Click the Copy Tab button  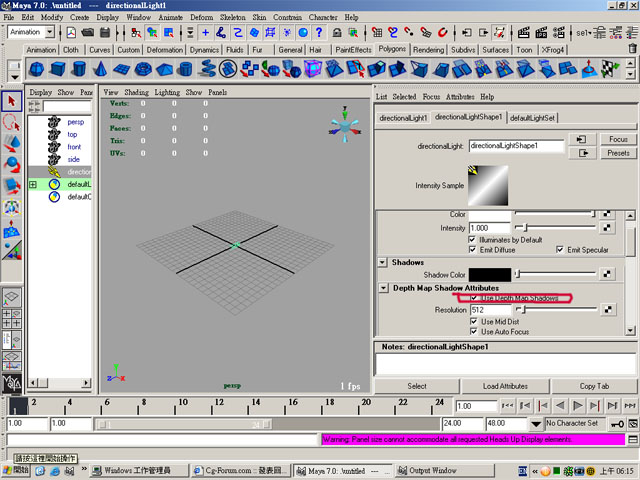594,386
